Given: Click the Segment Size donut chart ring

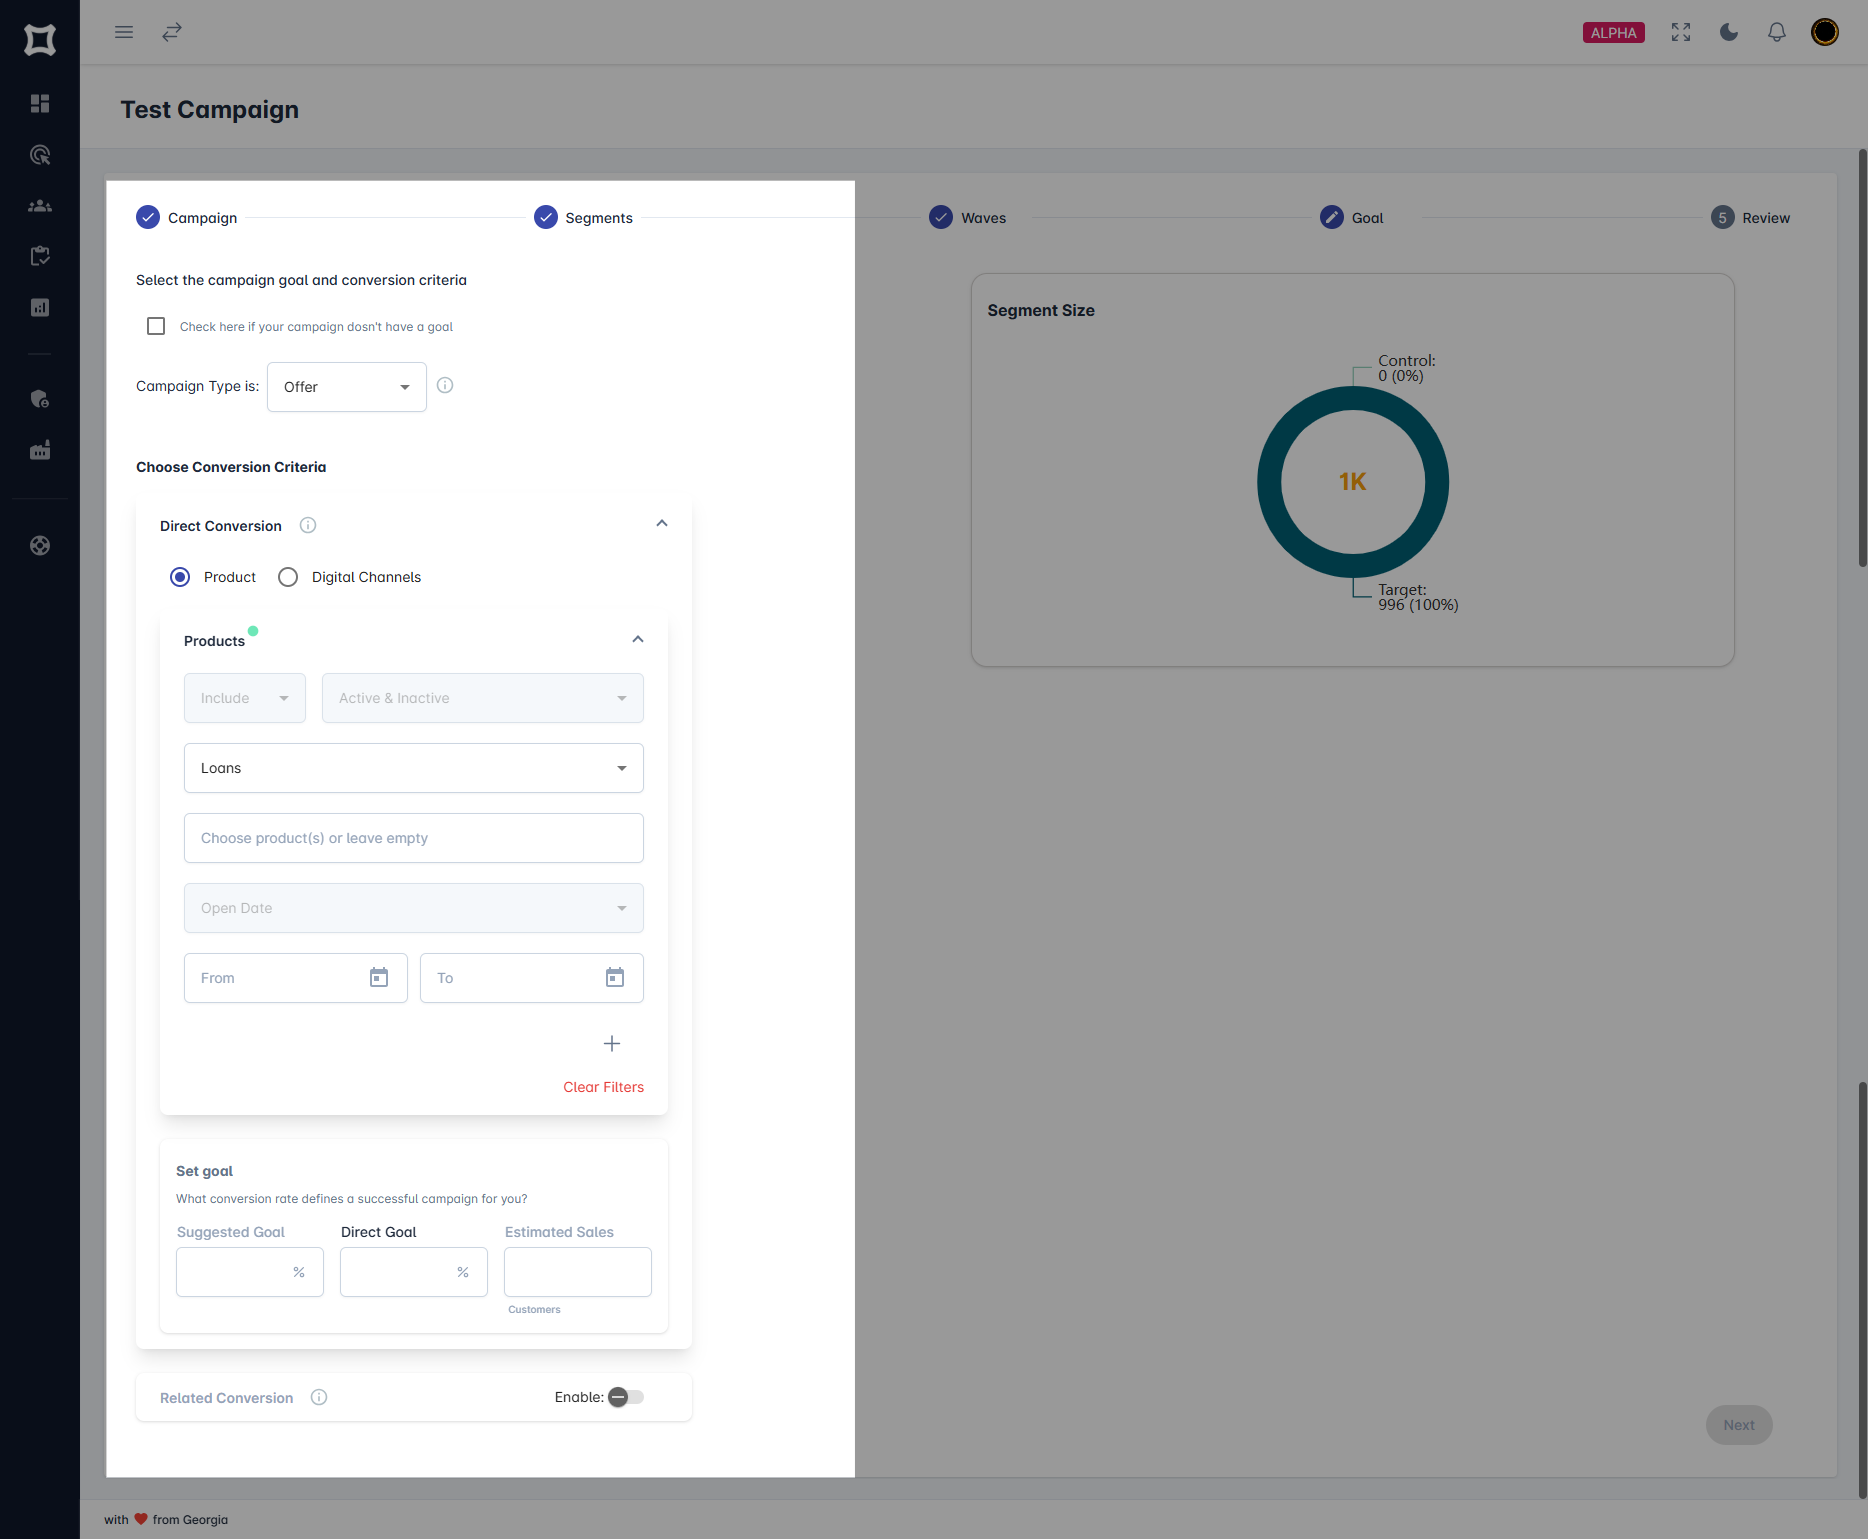Looking at the screenshot, I should 1270,482.
